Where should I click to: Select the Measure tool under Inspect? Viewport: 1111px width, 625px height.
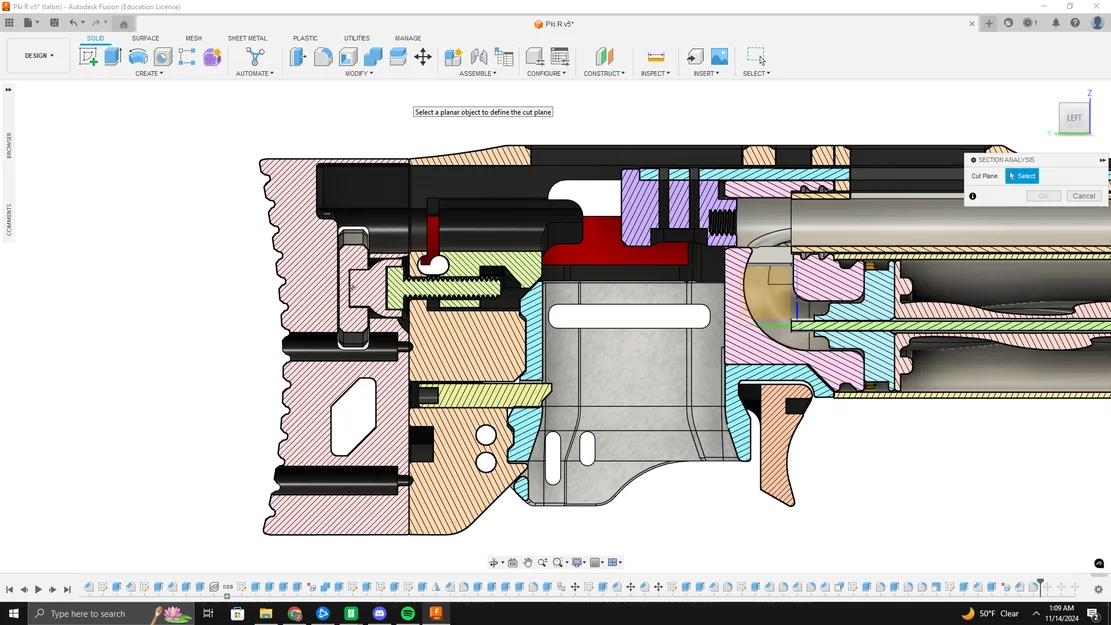pyautogui.click(x=656, y=57)
